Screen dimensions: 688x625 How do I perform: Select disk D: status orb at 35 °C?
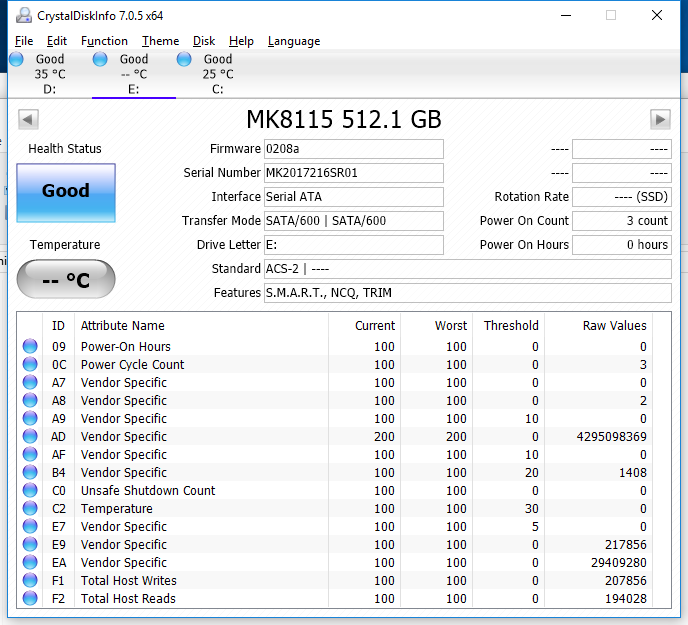pyautogui.click(x=17, y=60)
